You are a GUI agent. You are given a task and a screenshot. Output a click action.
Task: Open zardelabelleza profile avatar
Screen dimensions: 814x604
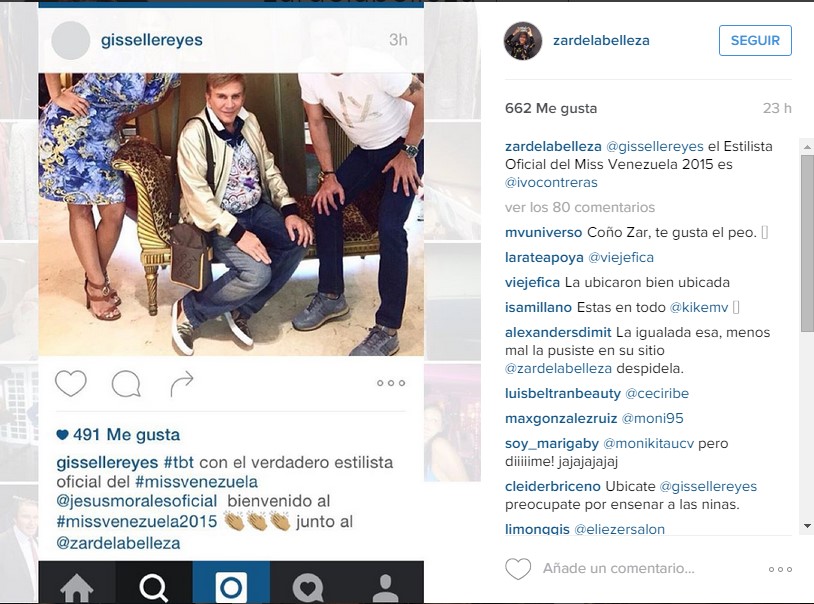tap(523, 41)
